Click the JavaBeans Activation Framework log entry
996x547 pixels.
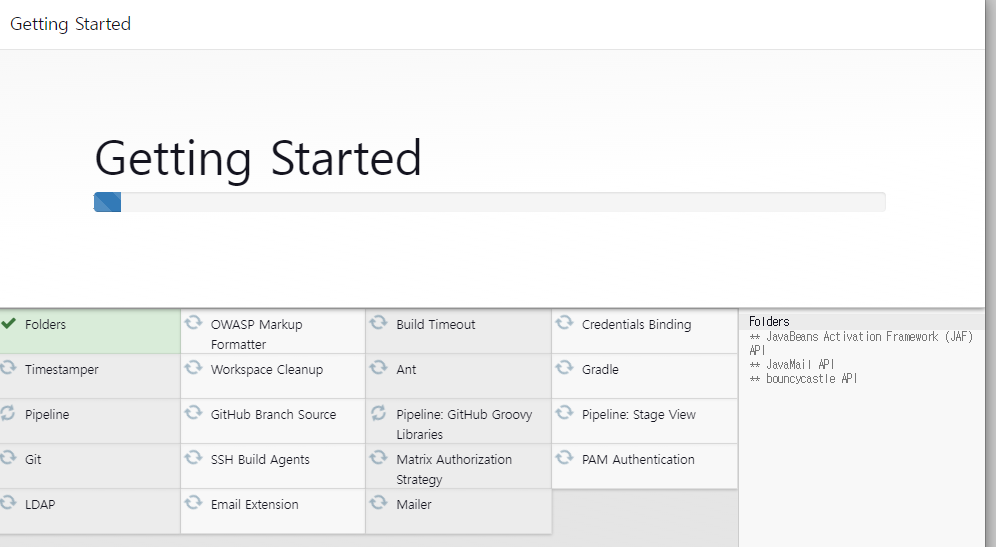point(861,343)
